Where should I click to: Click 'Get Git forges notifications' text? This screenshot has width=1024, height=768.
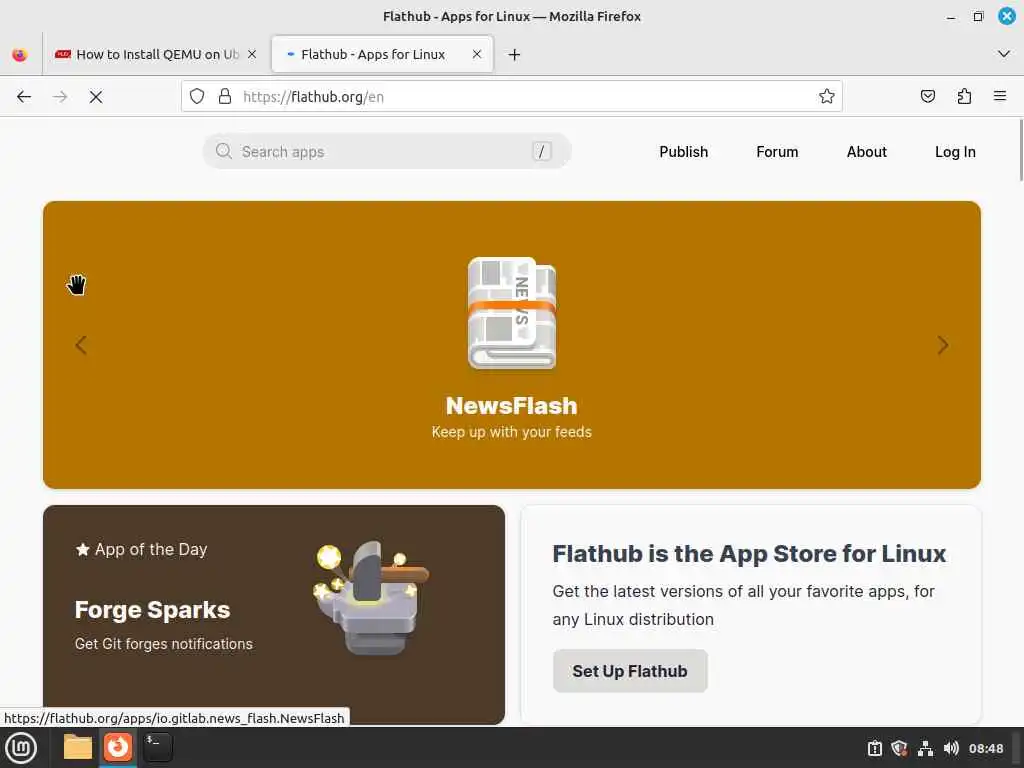(x=164, y=644)
